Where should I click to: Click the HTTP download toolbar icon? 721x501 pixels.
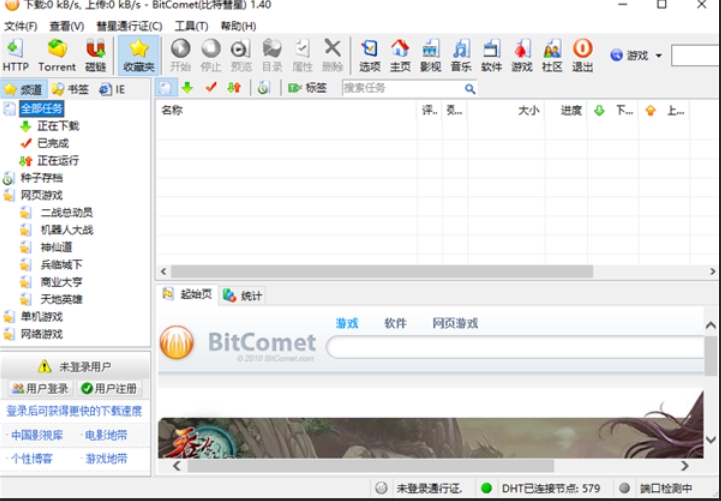coord(16,55)
